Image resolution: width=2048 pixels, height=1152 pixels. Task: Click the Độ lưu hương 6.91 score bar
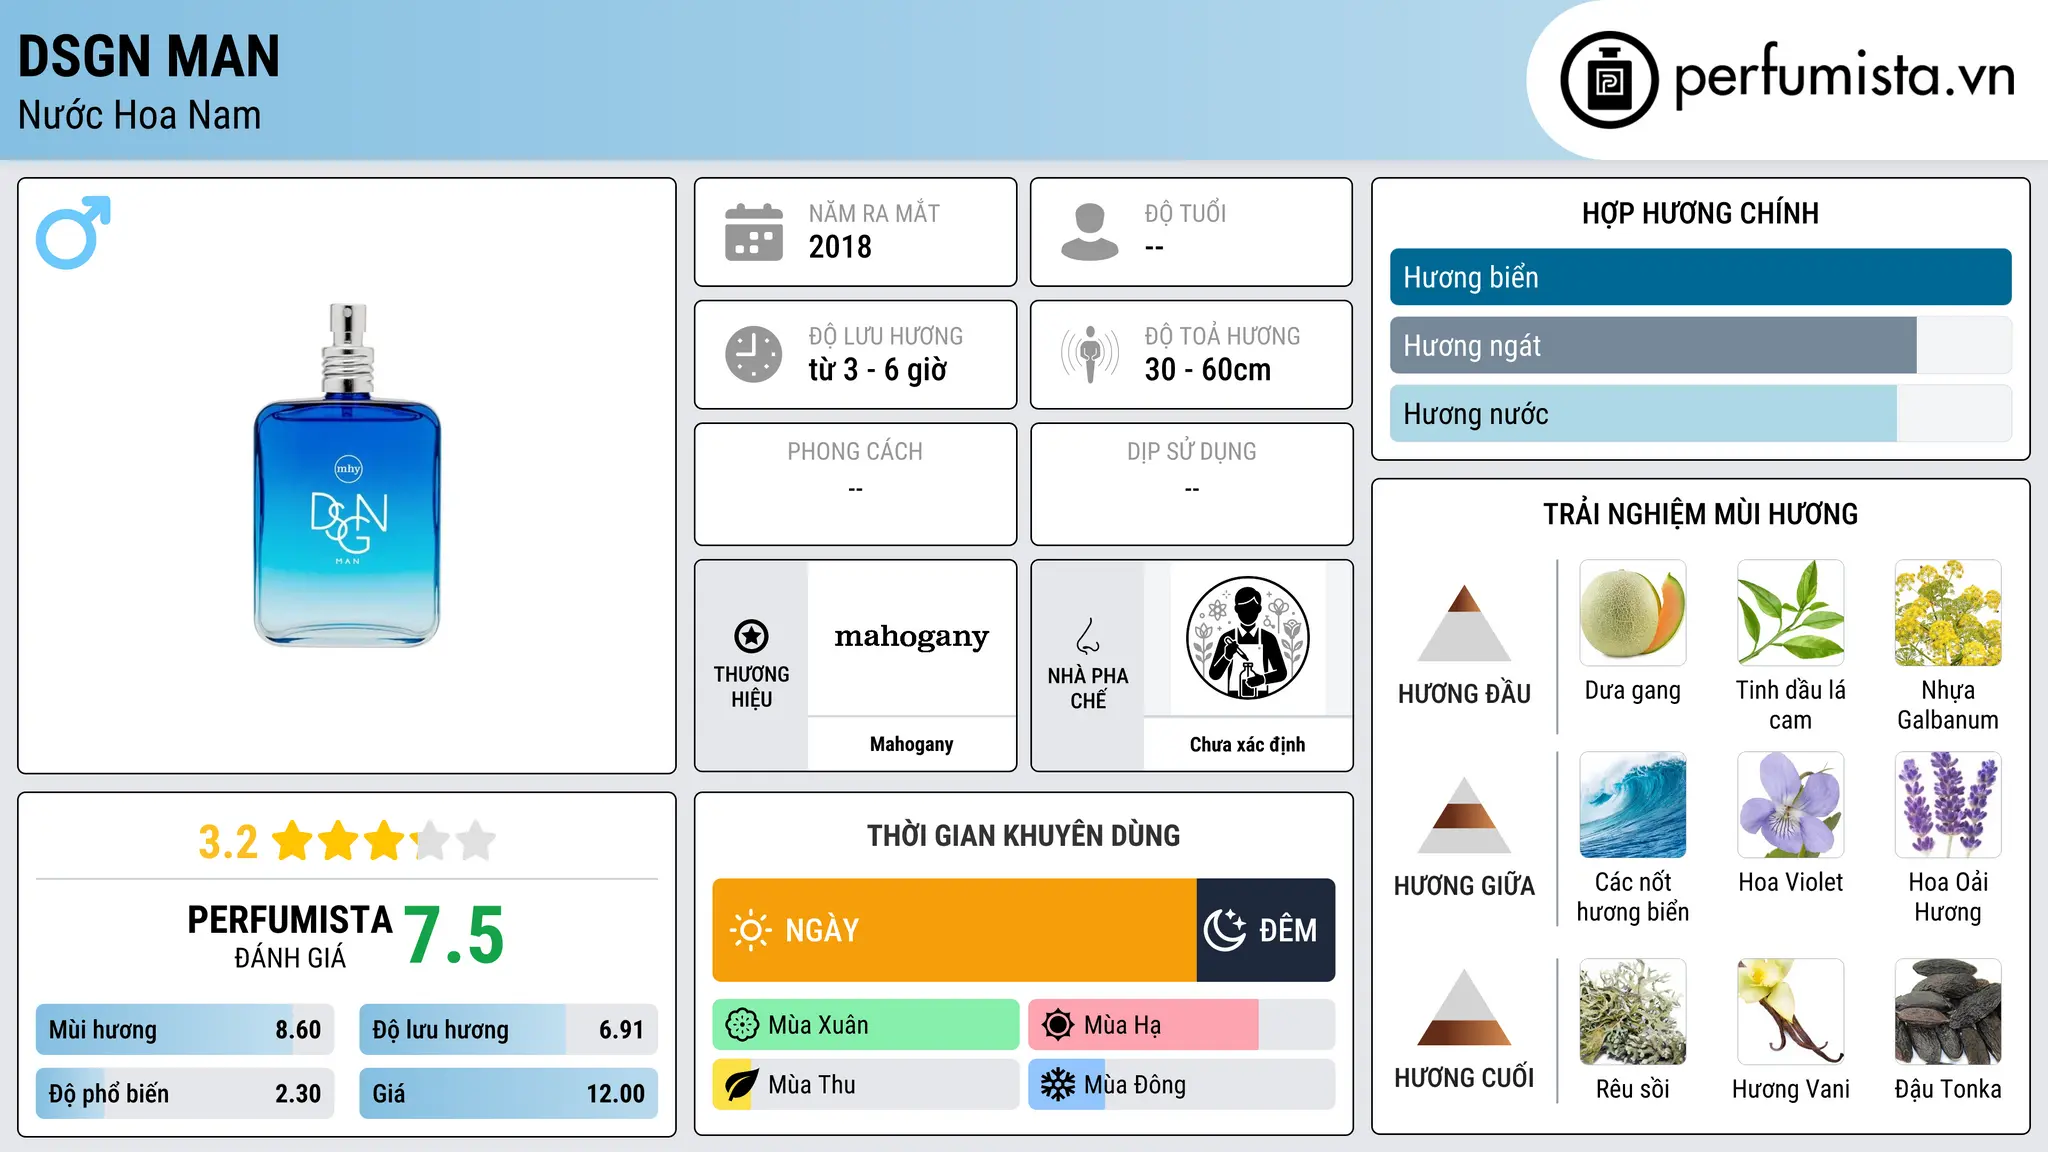(x=508, y=1029)
